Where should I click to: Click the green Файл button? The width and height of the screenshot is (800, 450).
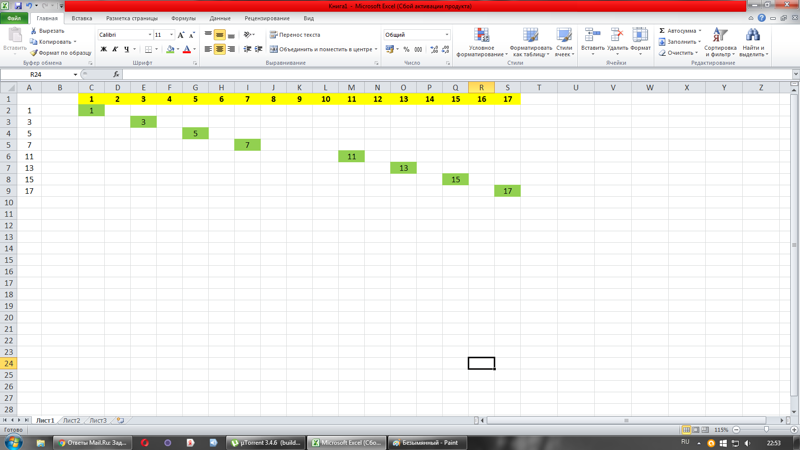14,18
